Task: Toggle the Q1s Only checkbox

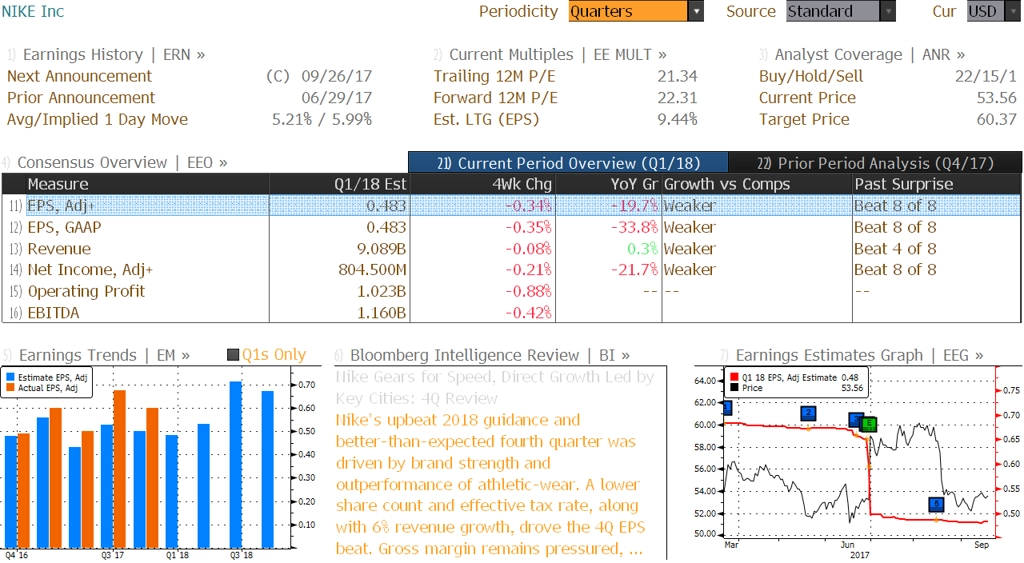Action: click(x=232, y=355)
